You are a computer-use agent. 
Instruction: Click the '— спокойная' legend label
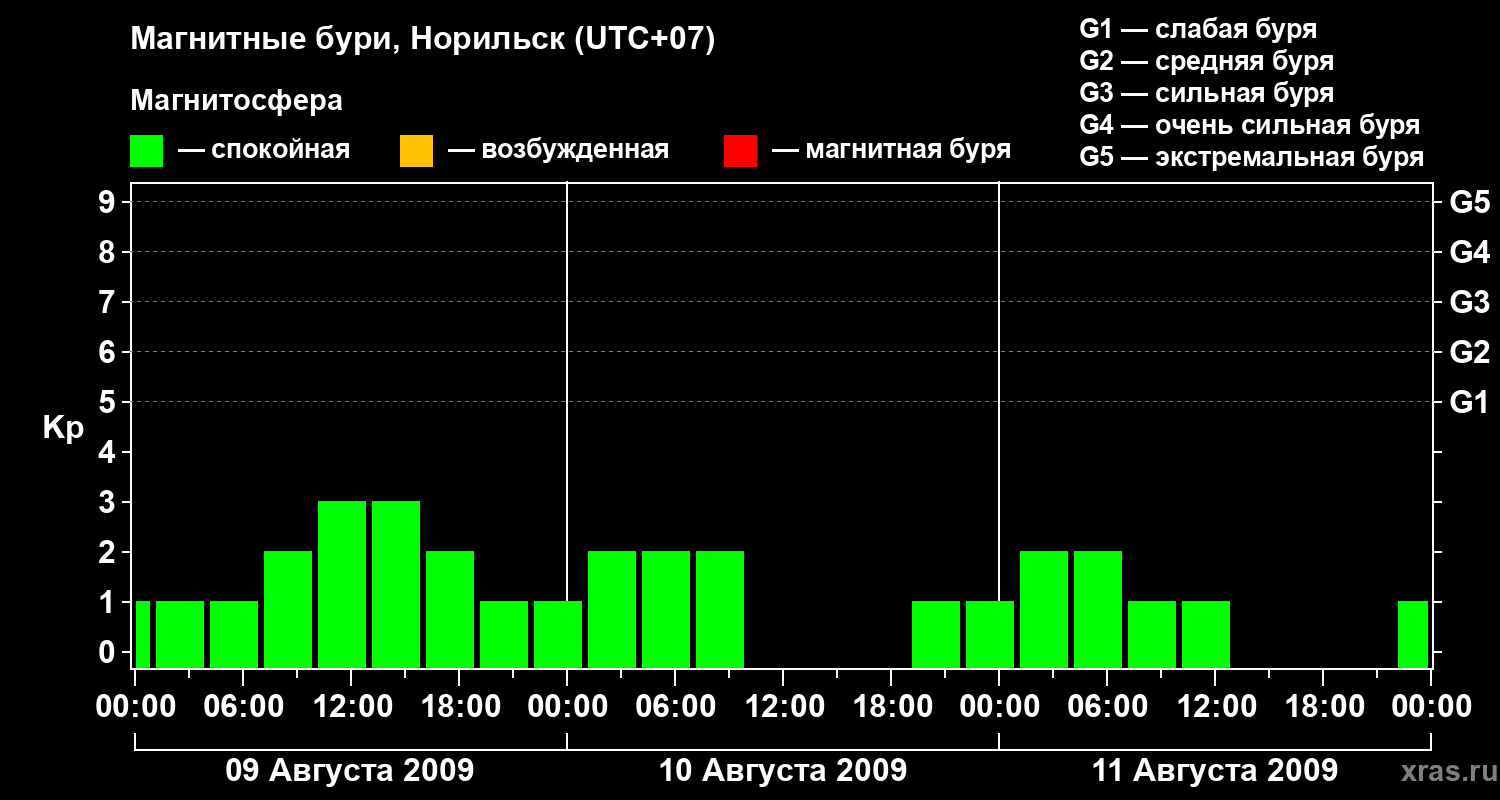pyautogui.click(x=264, y=150)
